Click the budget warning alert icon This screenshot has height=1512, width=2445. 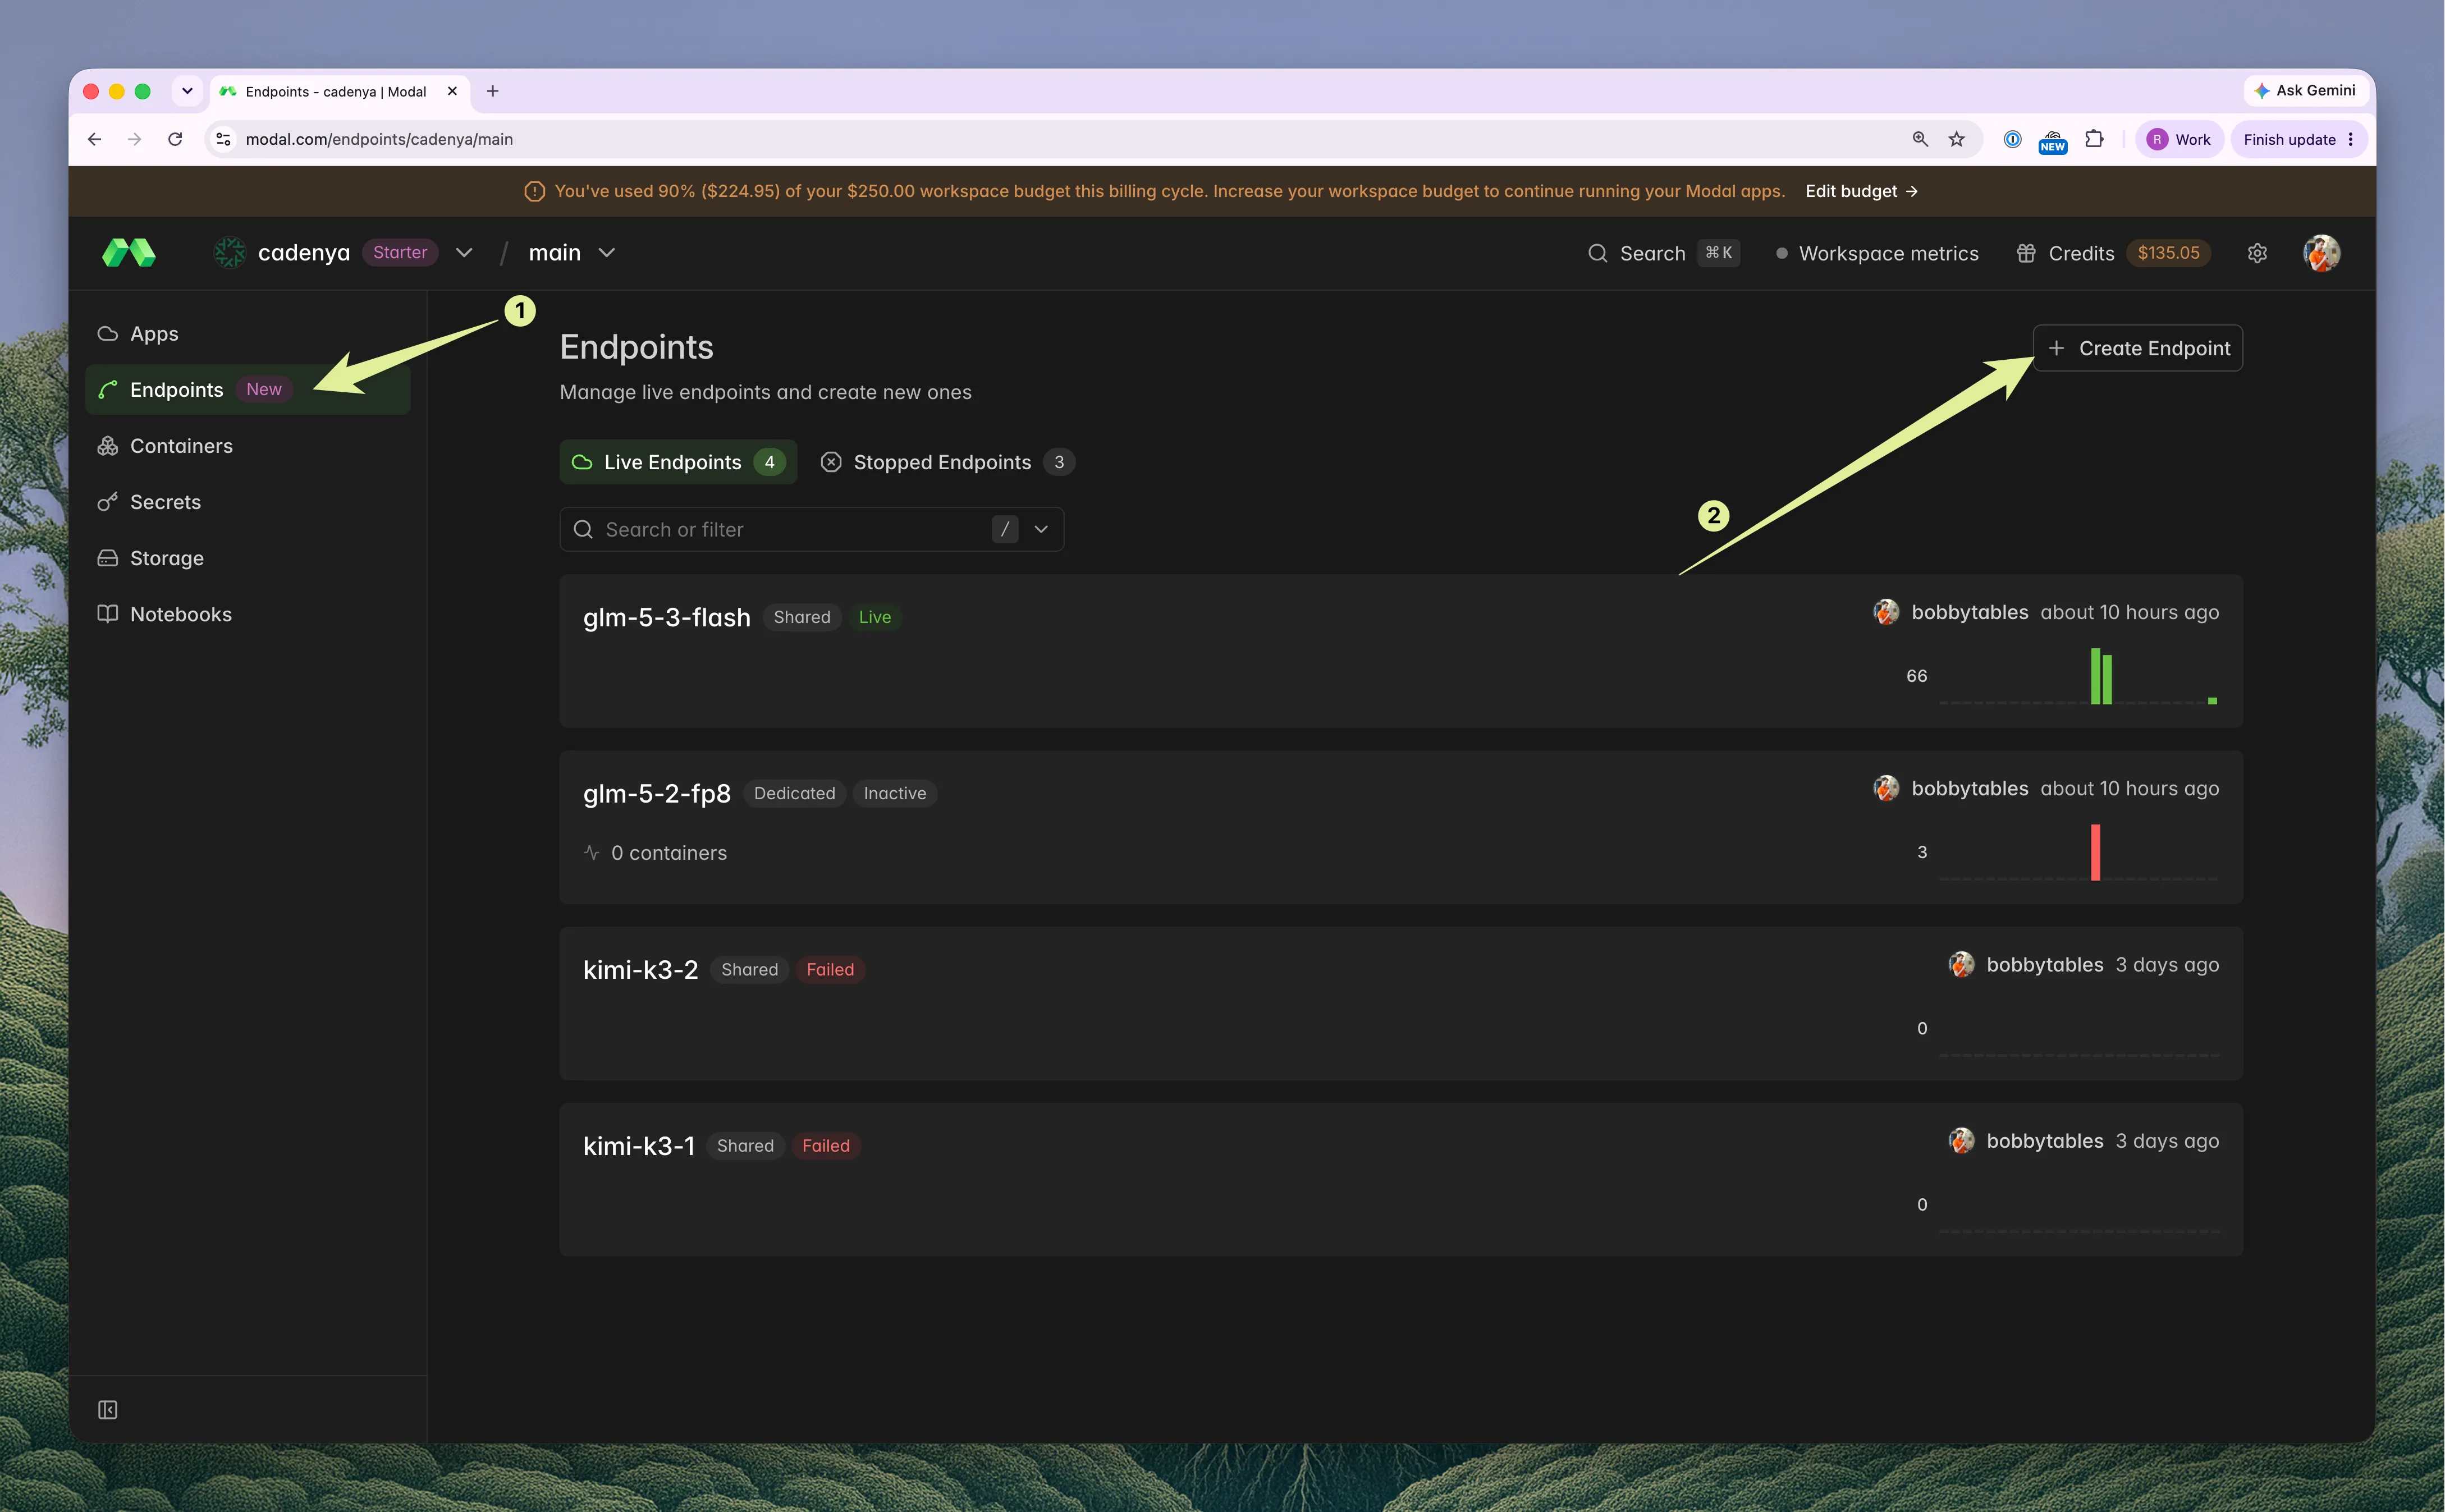tap(535, 191)
